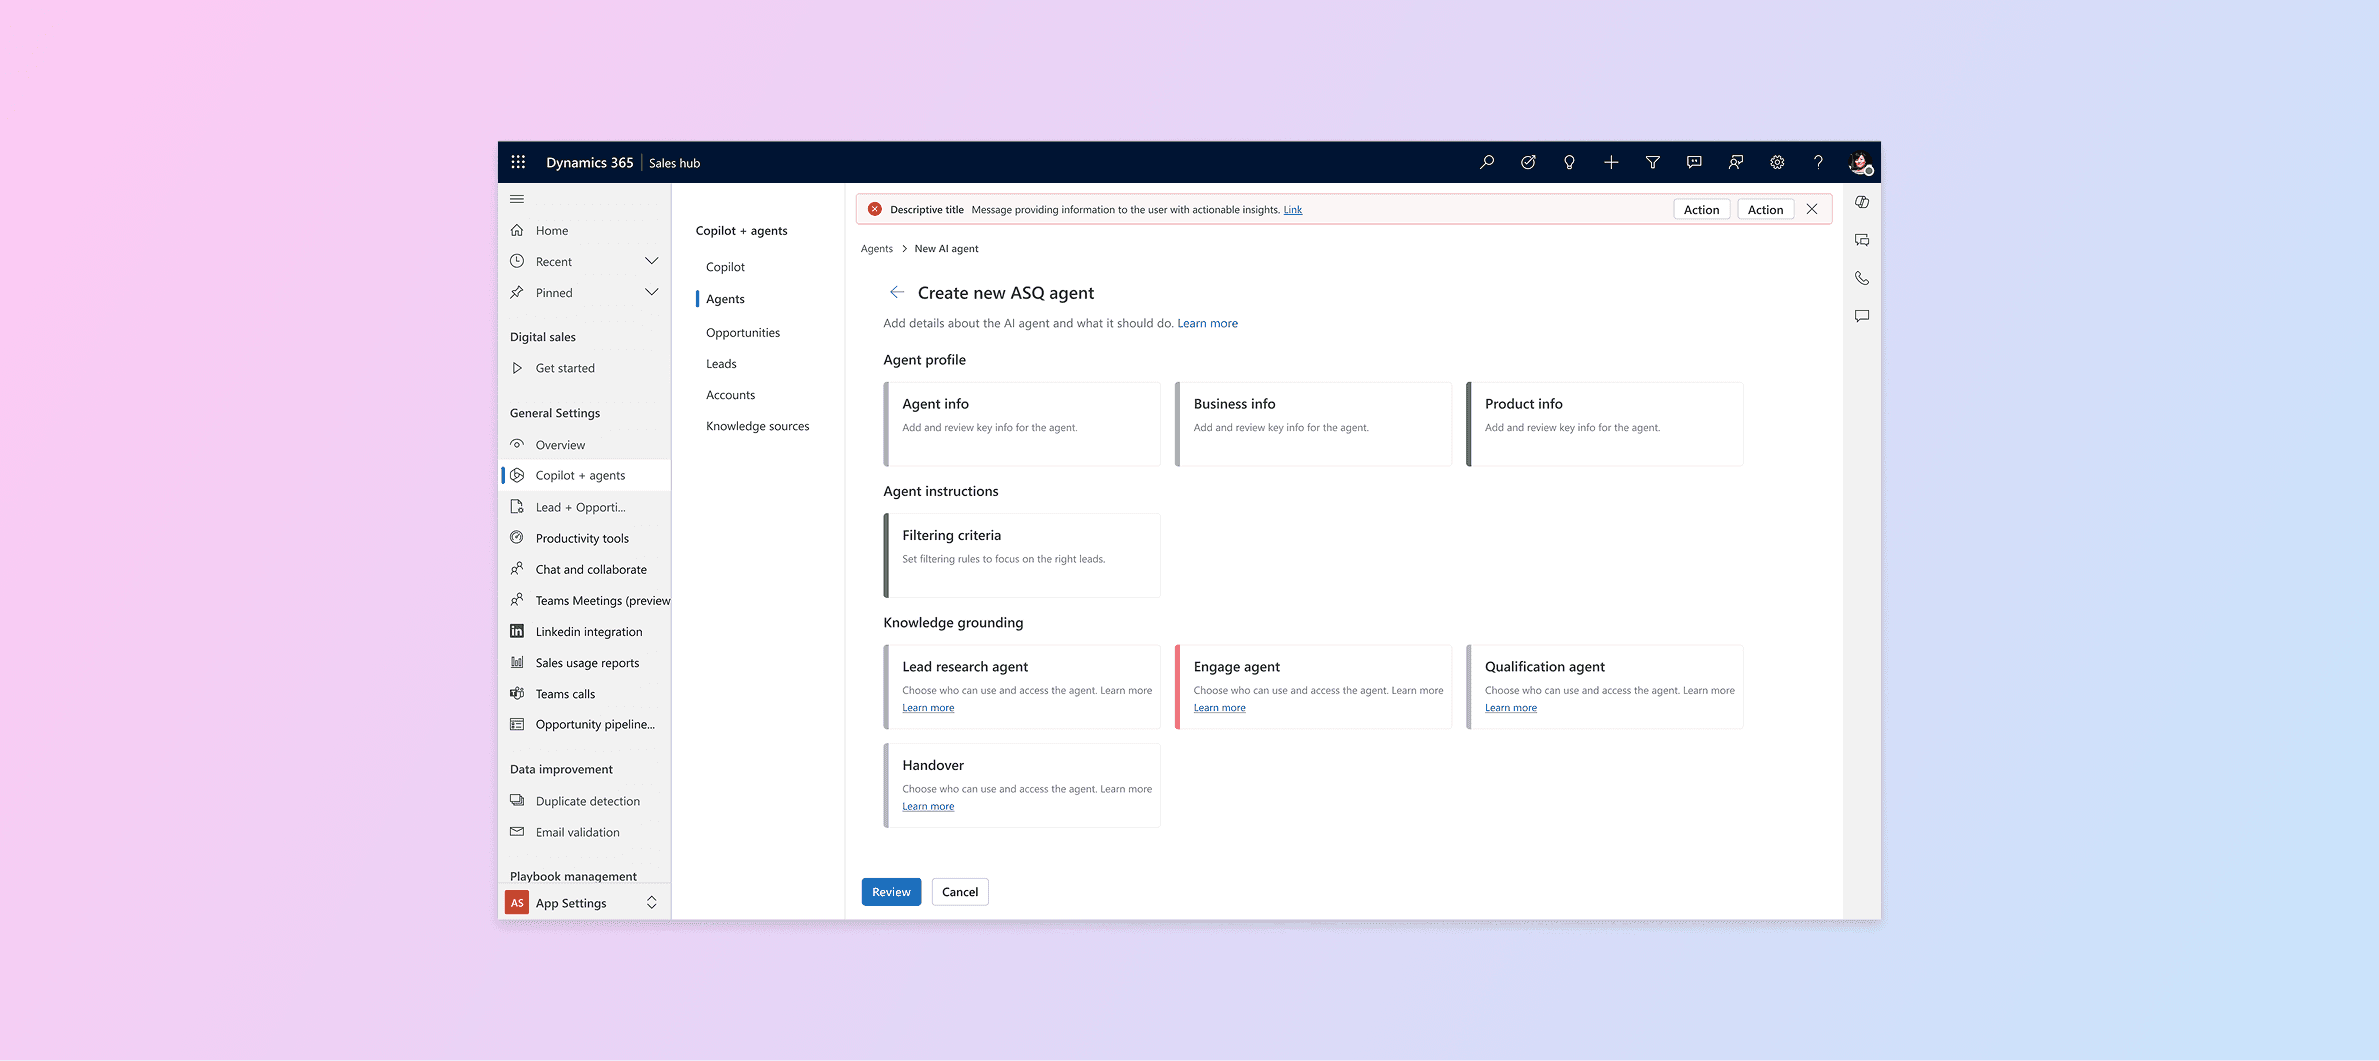This screenshot has height=1061, width=2379.
Task: Click the Link in the error banner
Action: [1293, 210]
